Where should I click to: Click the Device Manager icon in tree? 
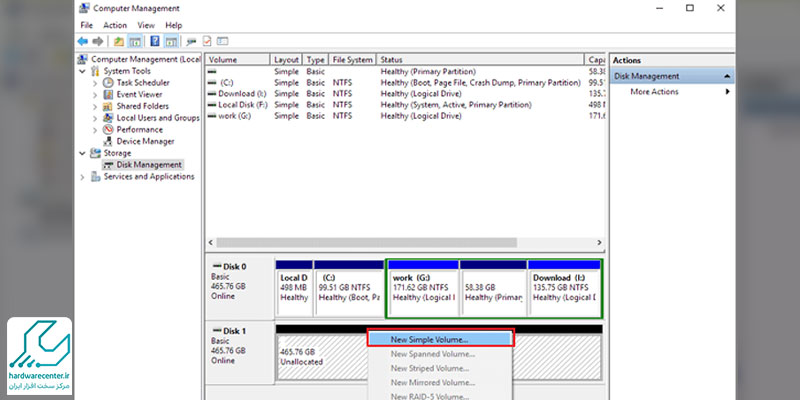(x=108, y=141)
